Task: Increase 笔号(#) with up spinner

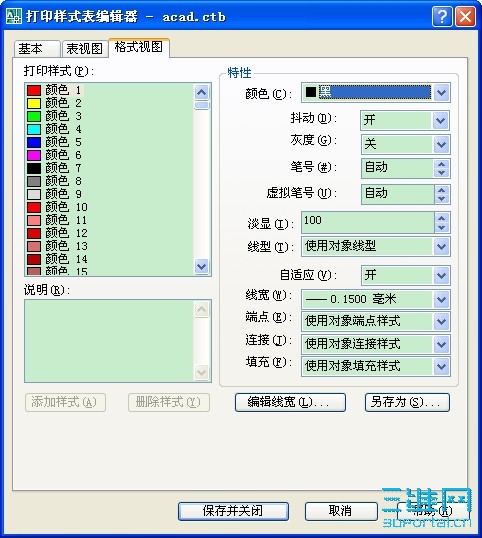Action: click(442, 164)
